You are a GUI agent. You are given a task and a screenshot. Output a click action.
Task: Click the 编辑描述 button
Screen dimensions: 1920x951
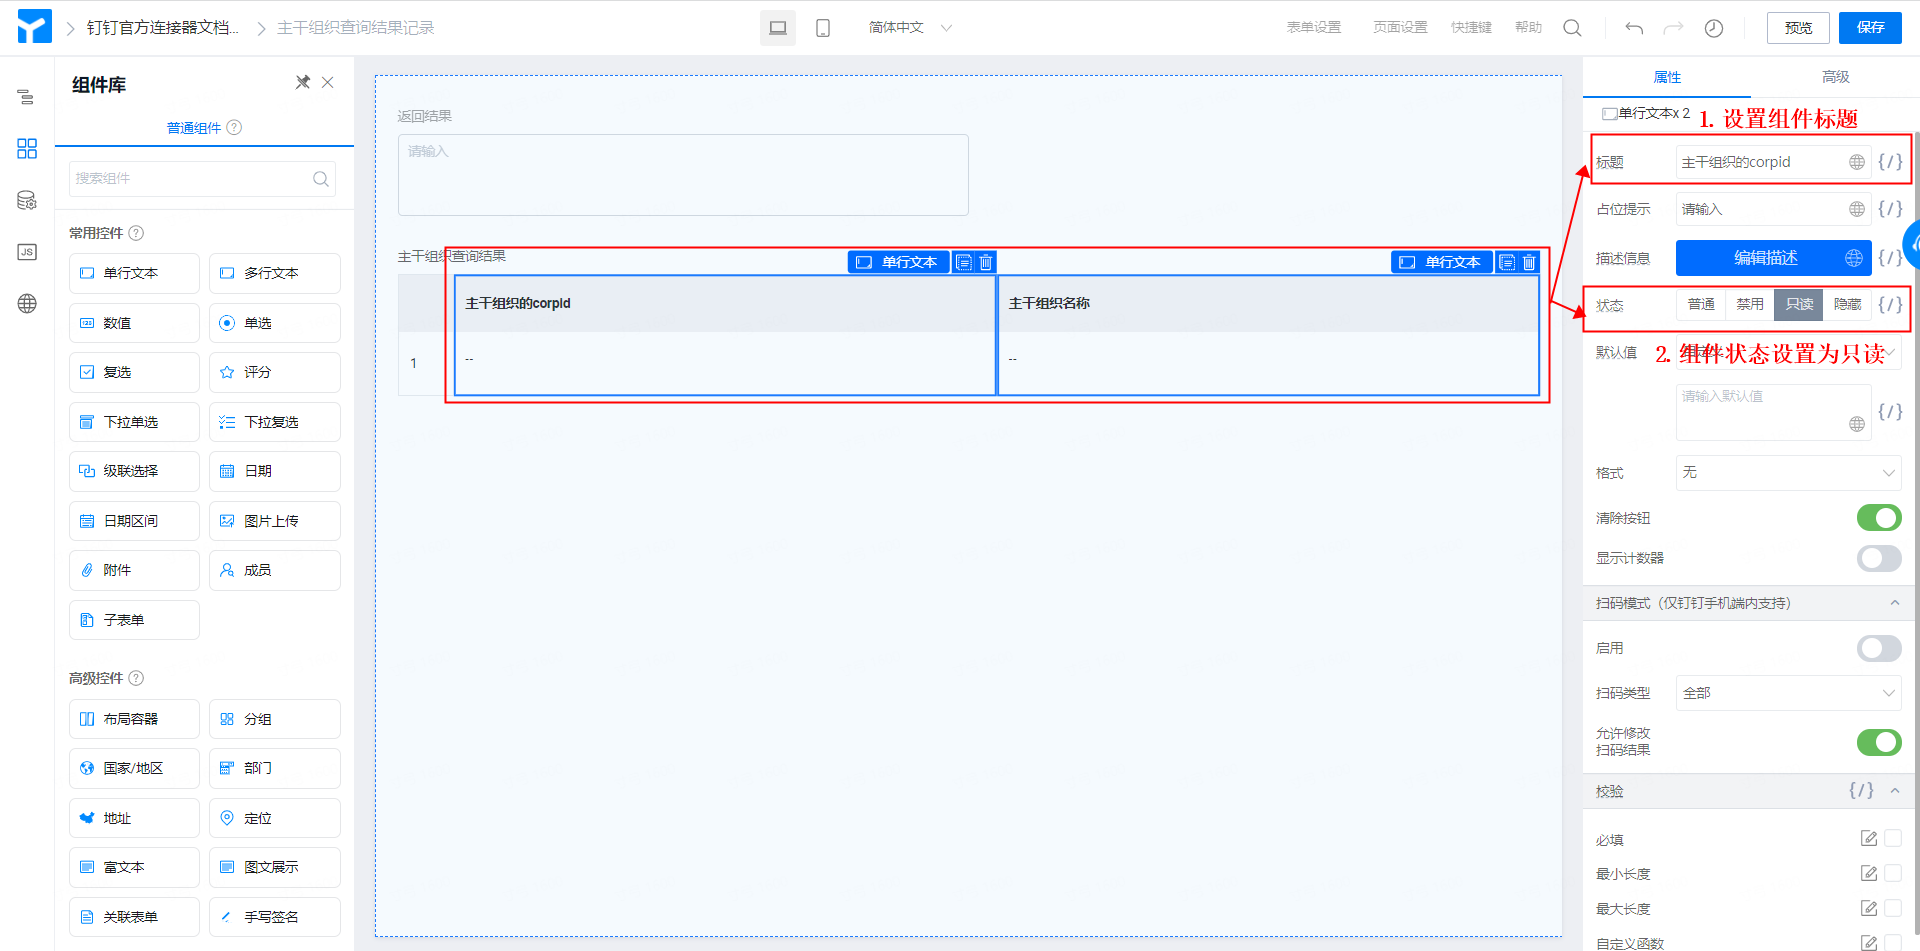pos(1765,258)
